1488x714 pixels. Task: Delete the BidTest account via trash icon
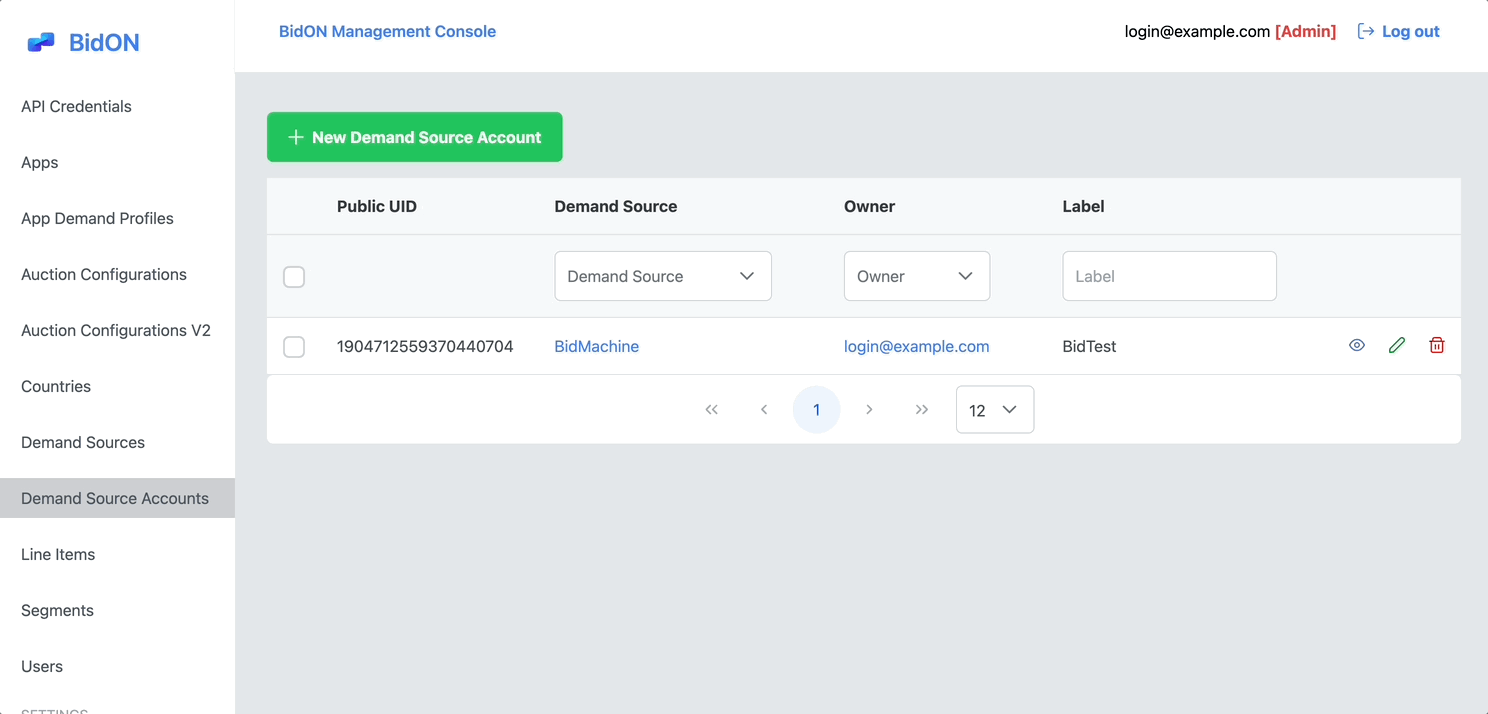click(1437, 345)
